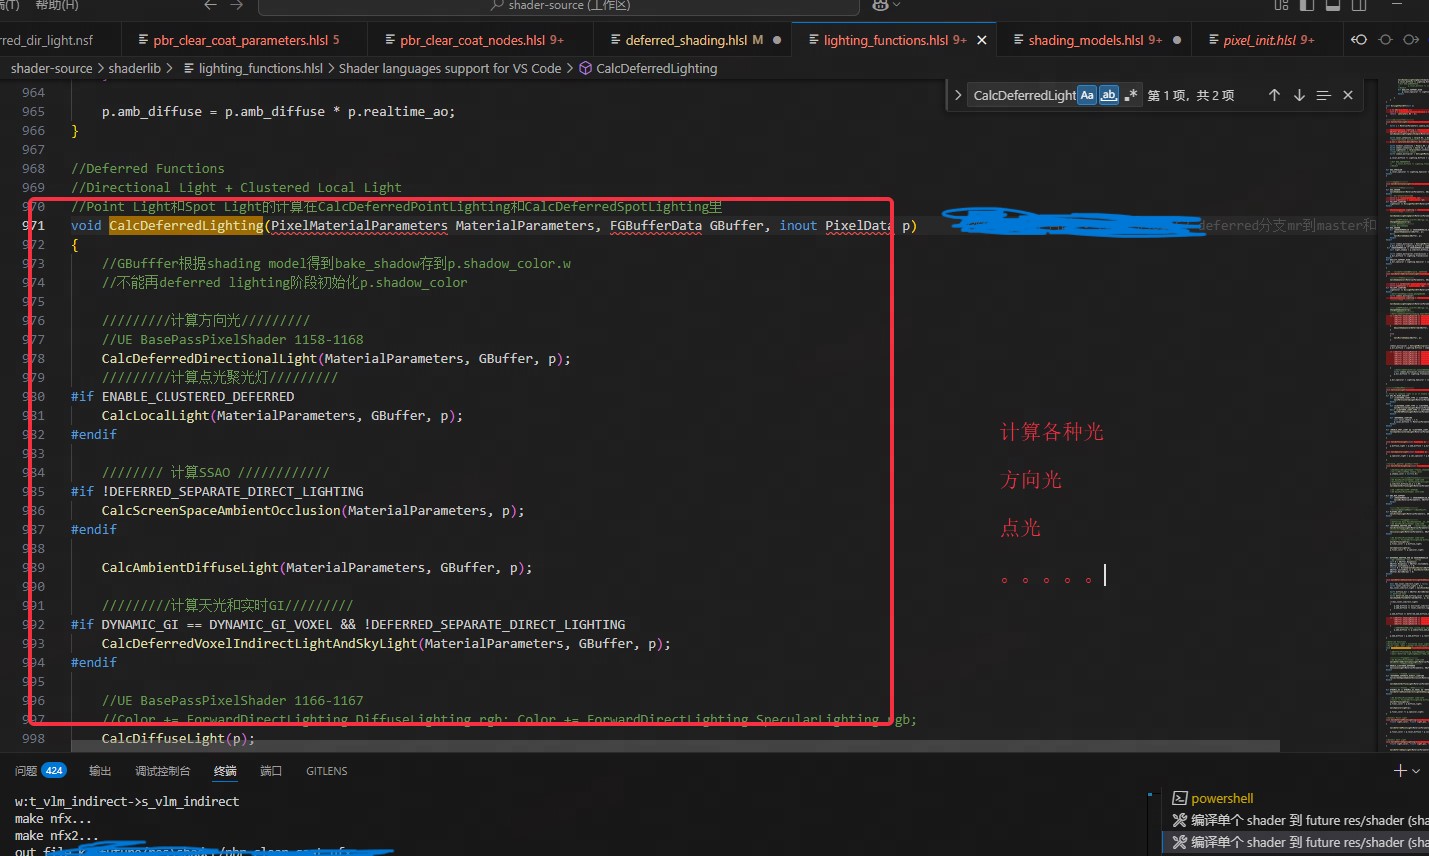
Task: Open the terminal profile dropdown beside plus icon
Action: coord(1416,771)
